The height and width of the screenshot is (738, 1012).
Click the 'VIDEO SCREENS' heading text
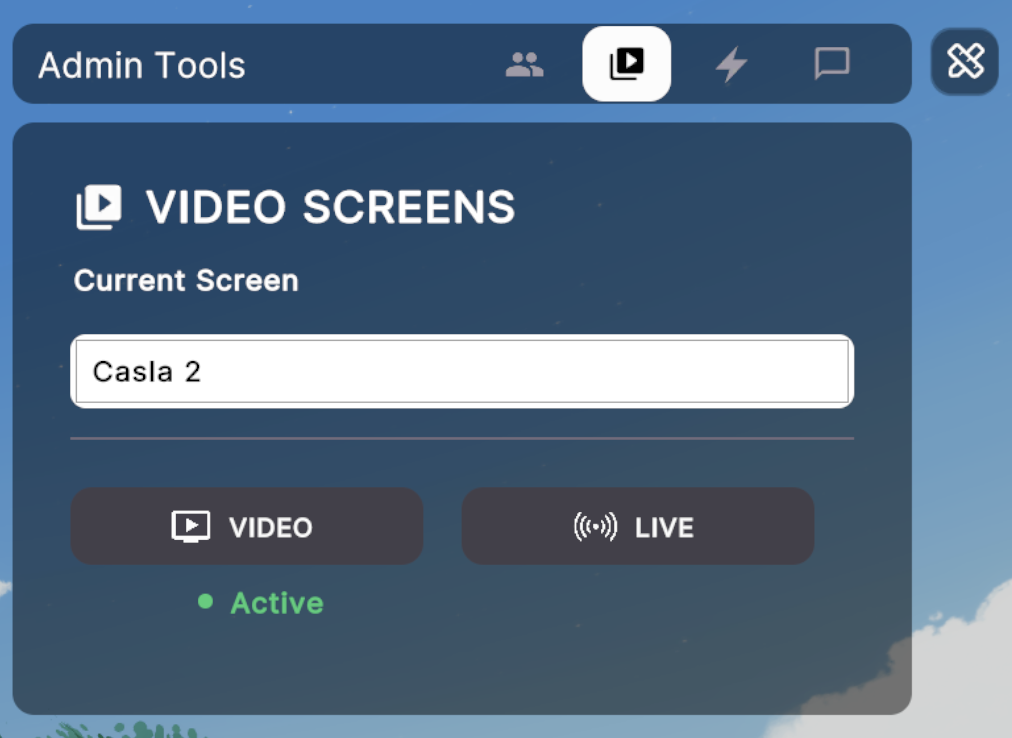pyautogui.click(x=331, y=208)
